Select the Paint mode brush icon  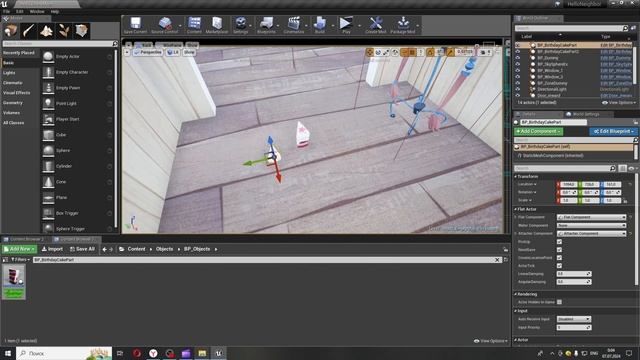pos(29,31)
